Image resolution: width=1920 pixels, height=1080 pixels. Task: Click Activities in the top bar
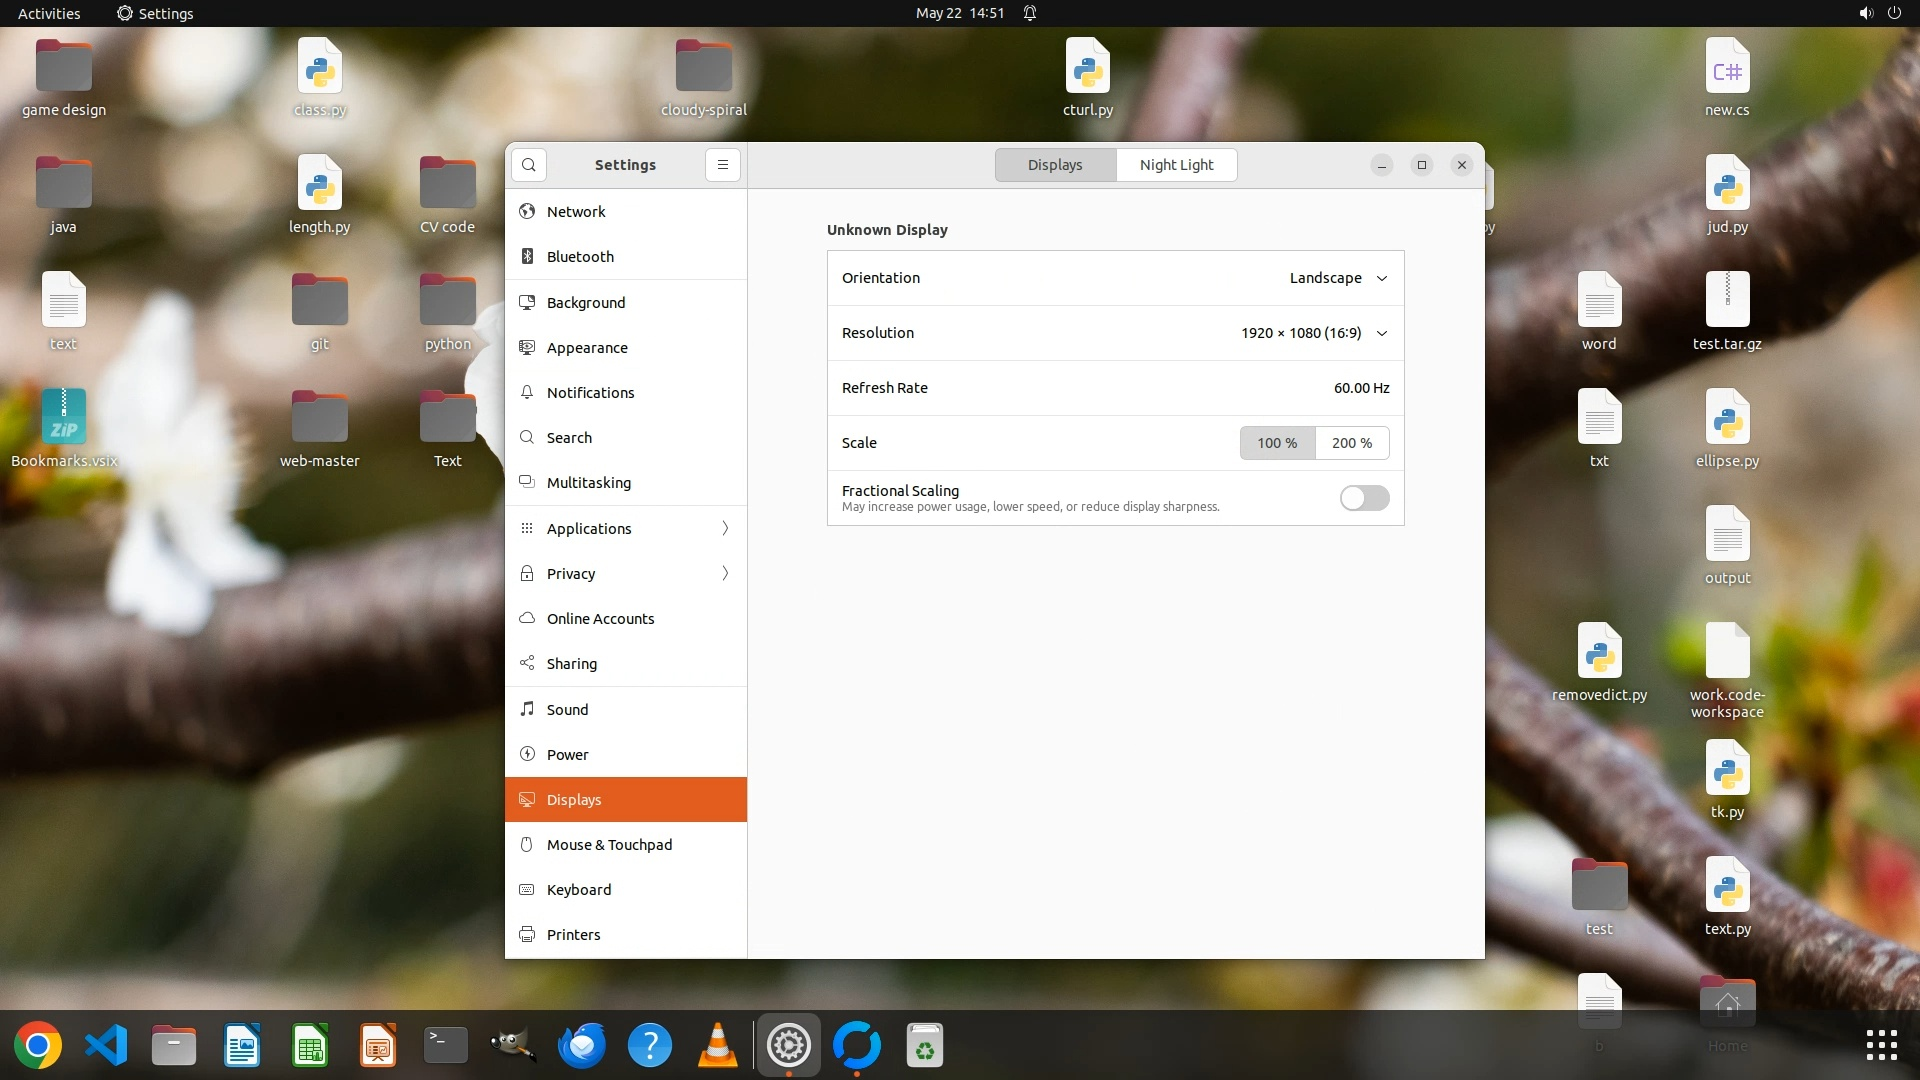pos(49,13)
